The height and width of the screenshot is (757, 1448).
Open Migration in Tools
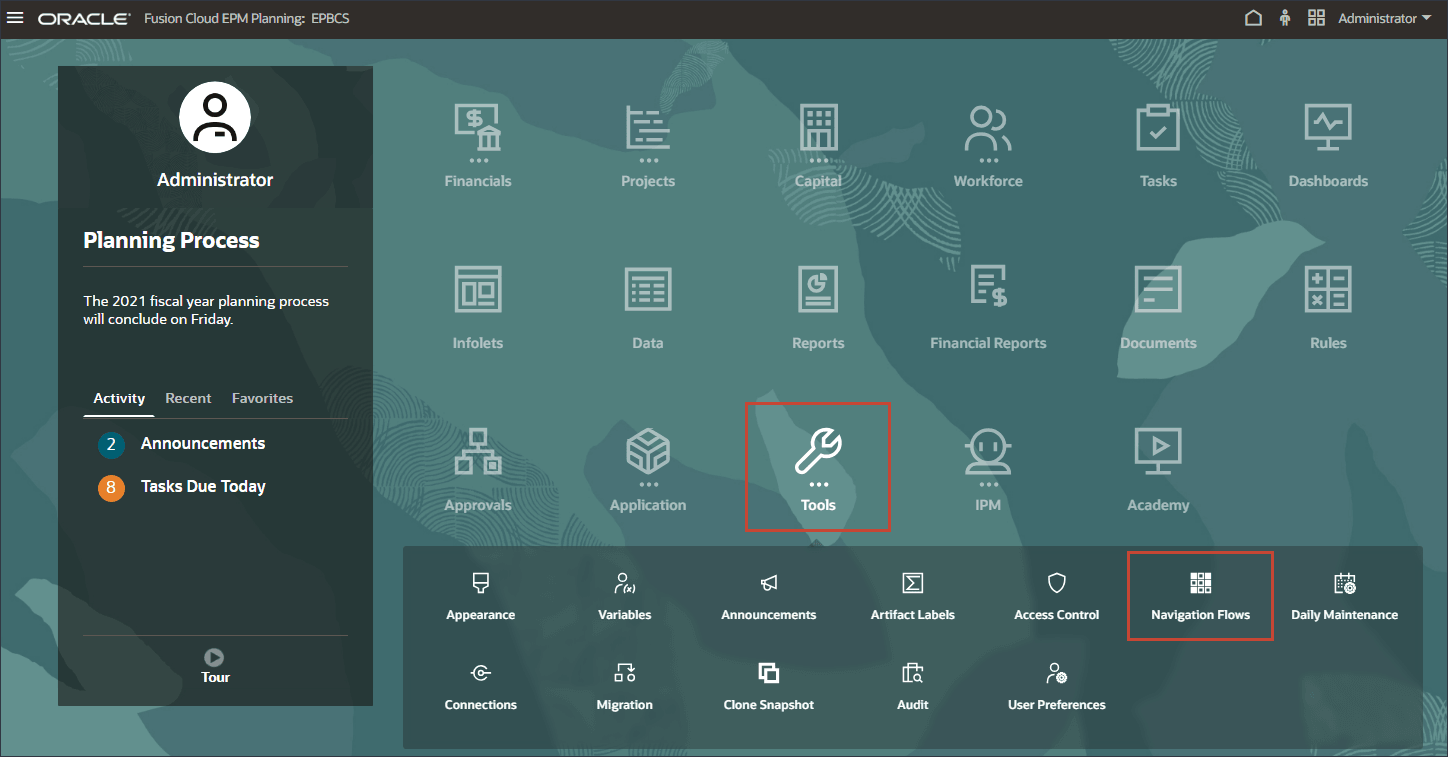pos(625,687)
